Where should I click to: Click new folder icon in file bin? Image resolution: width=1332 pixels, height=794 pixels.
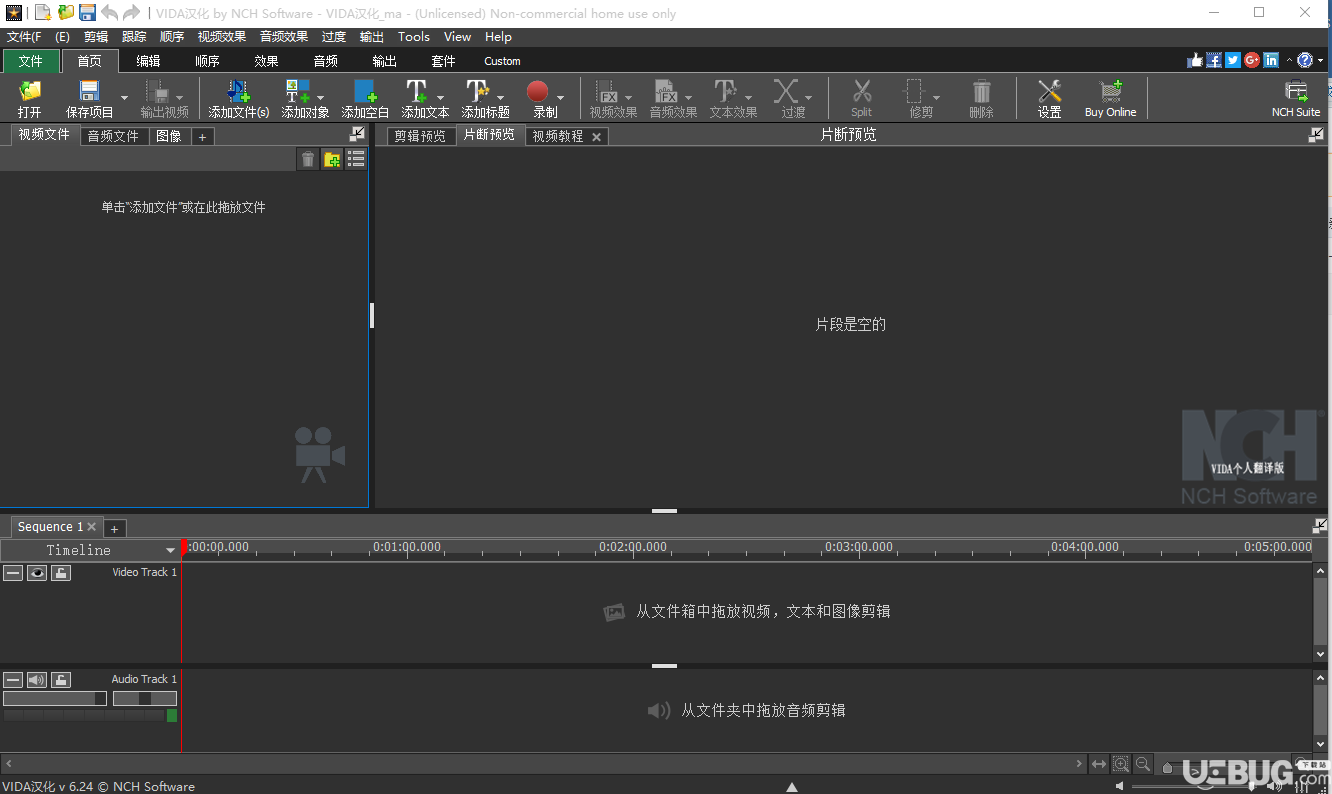coord(332,159)
